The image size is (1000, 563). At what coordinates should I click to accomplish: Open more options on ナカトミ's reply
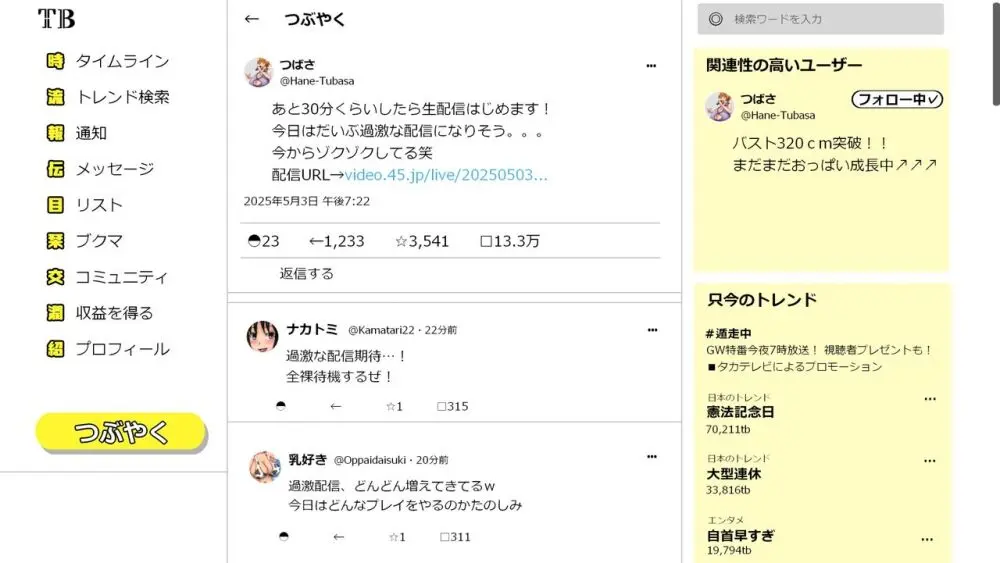[x=652, y=330]
